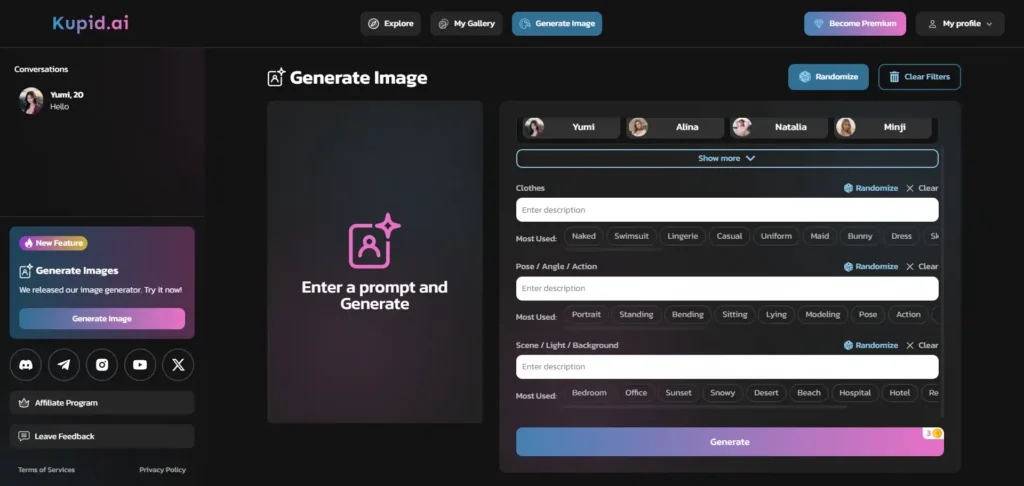Open the My Gallery tab

466,24
